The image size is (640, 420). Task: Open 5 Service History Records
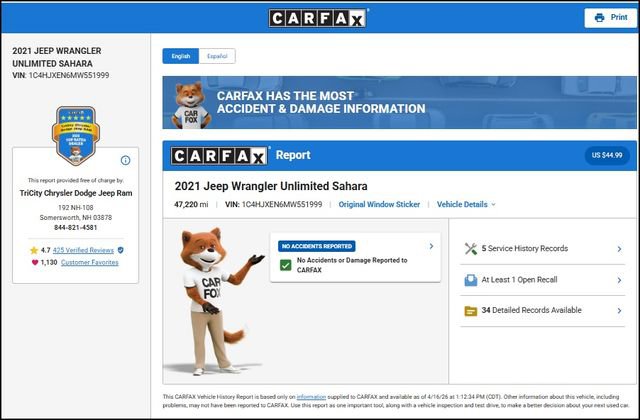543,249
